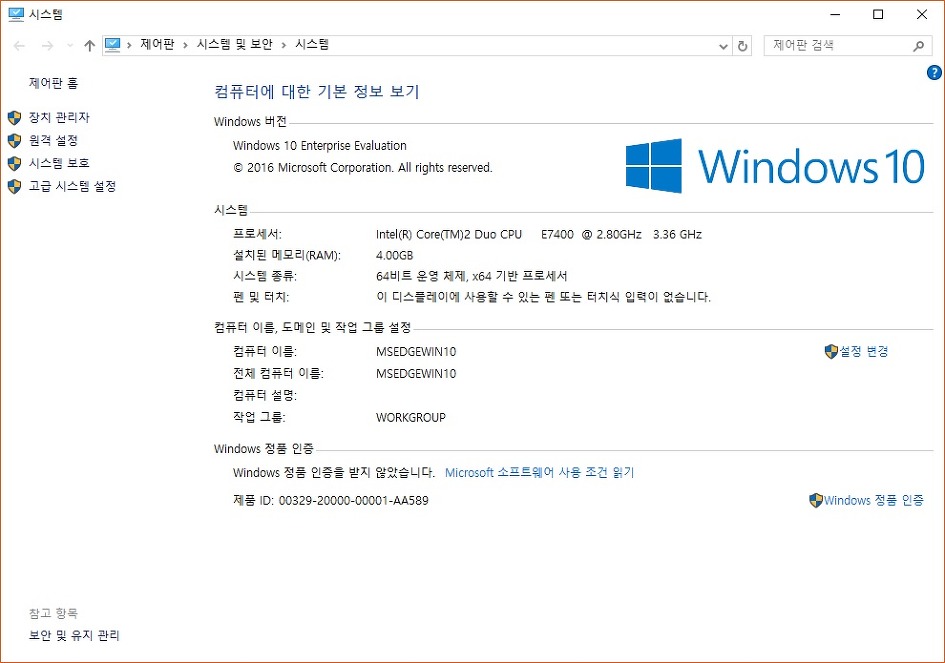945x663 pixels.
Task: Open 고급 시스템 설정 from the sidebar
Action: [x=72, y=186]
